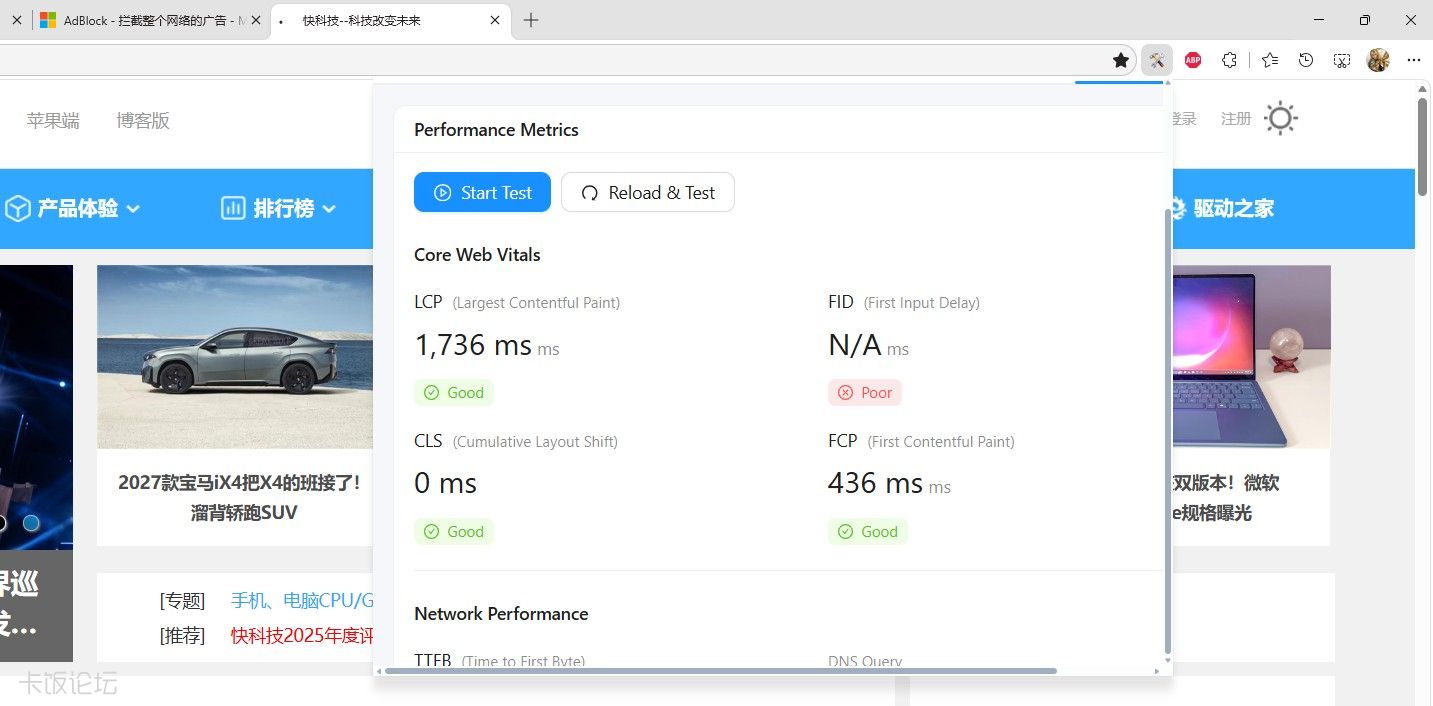Click the CLS value 0 ms
This screenshot has width=1433, height=706.
[445, 484]
